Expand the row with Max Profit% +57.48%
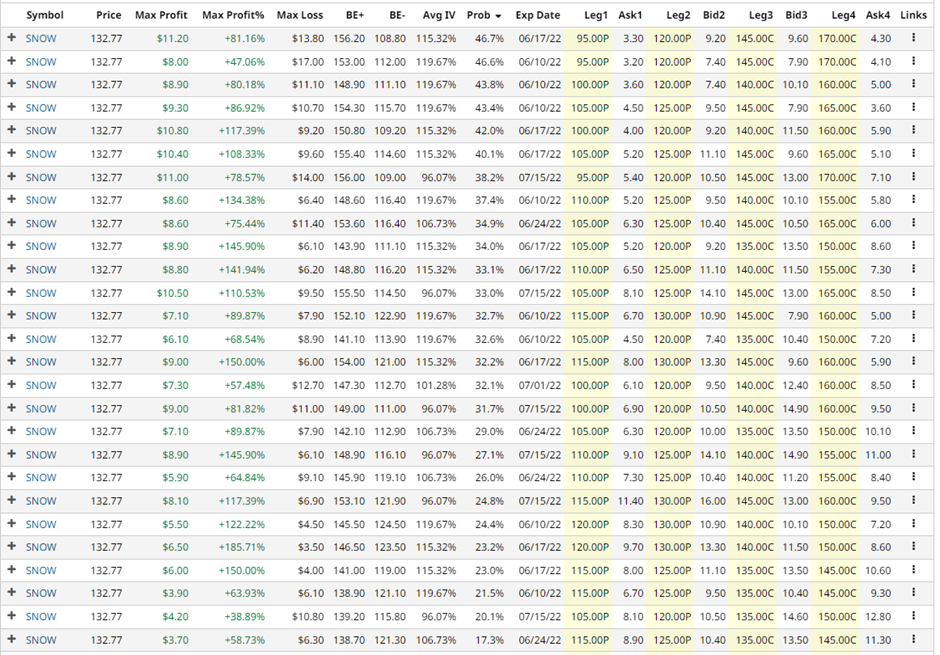 (11, 385)
